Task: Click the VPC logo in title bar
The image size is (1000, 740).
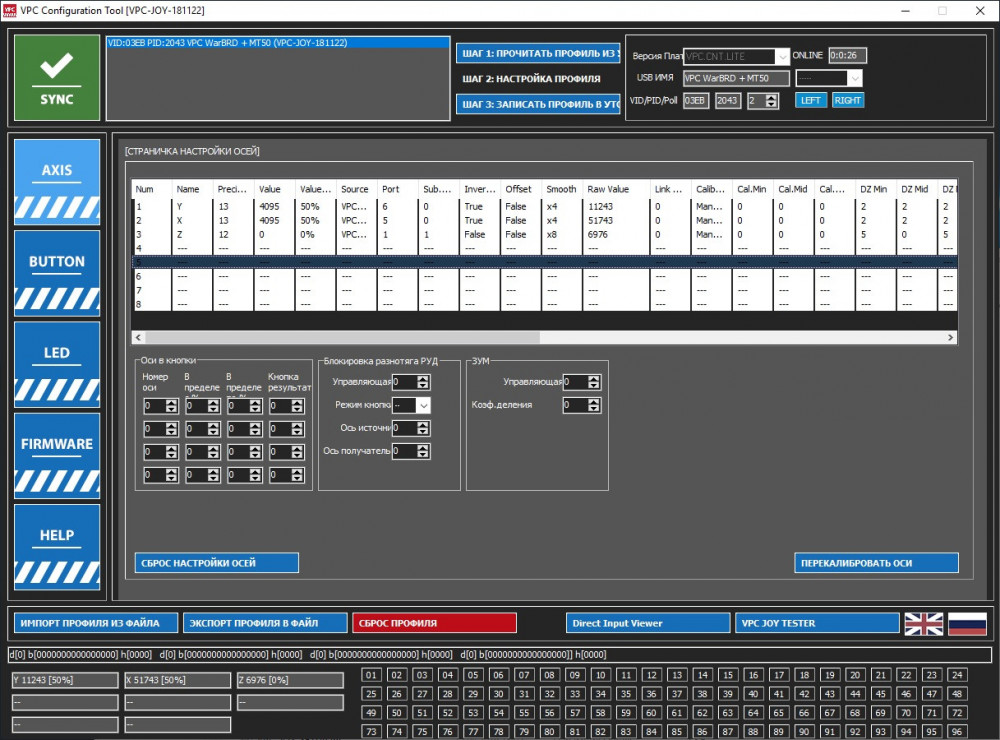Action: coord(10,10)
